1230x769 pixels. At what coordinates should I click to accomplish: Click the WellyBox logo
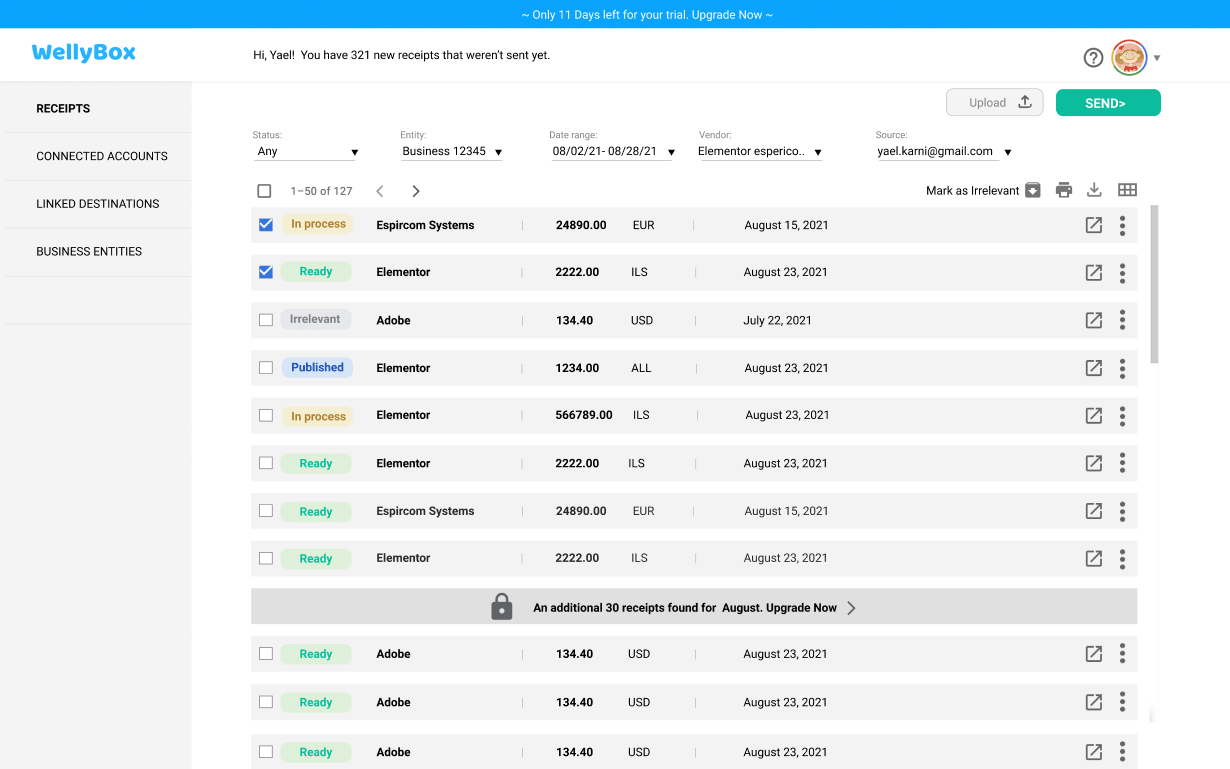pyautogui.click(x=84, y=53)
